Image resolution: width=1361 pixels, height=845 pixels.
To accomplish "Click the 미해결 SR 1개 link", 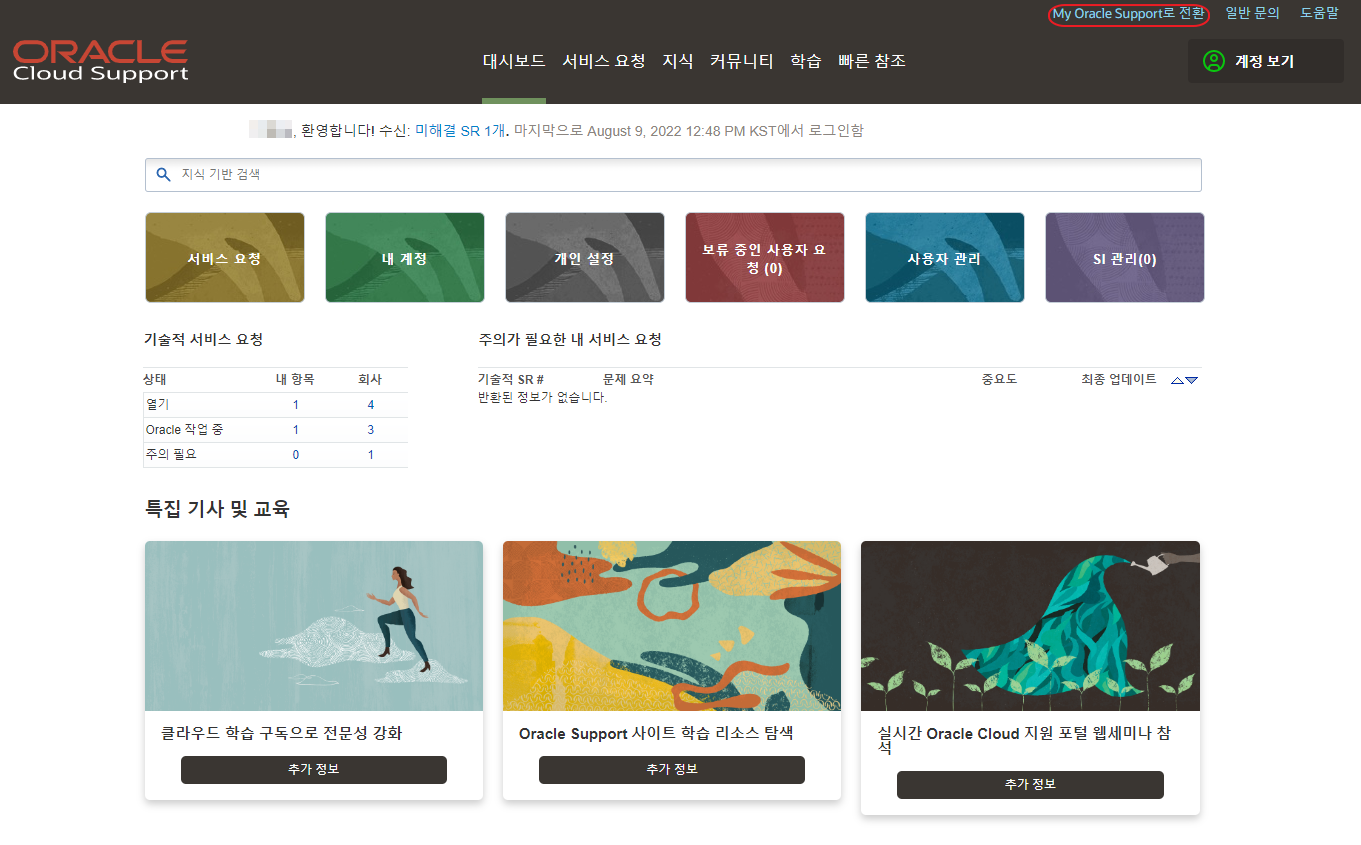I will pyautogui.click(x=460, y=131).
